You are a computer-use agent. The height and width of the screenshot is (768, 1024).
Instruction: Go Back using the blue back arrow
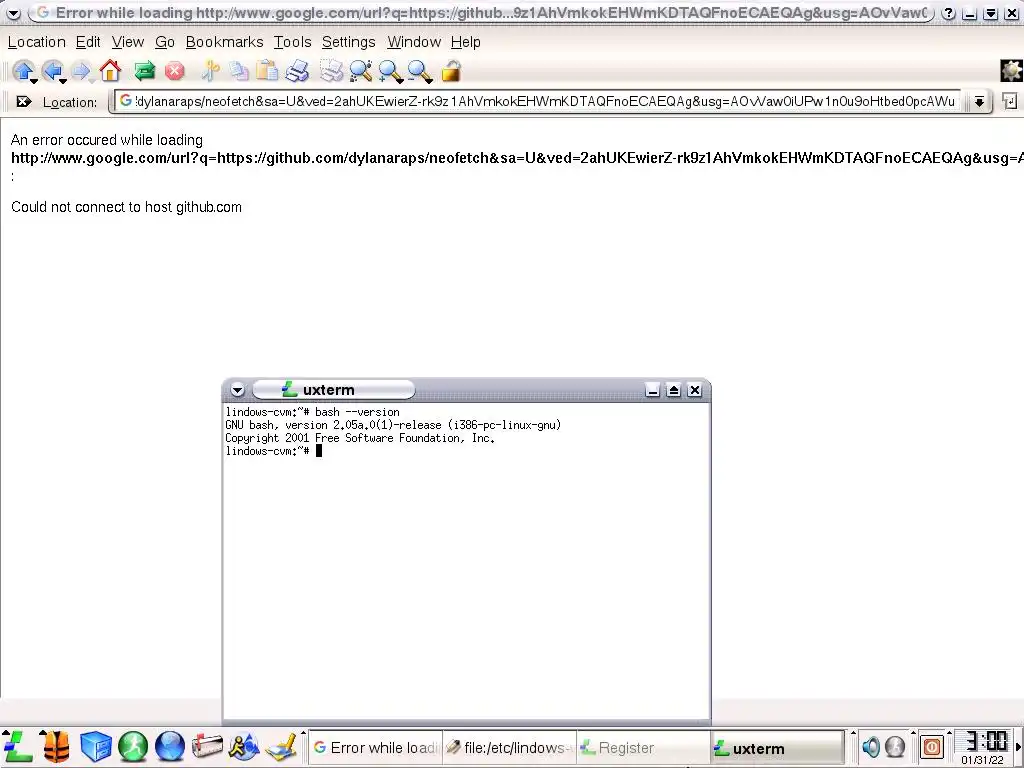[52, 70]
